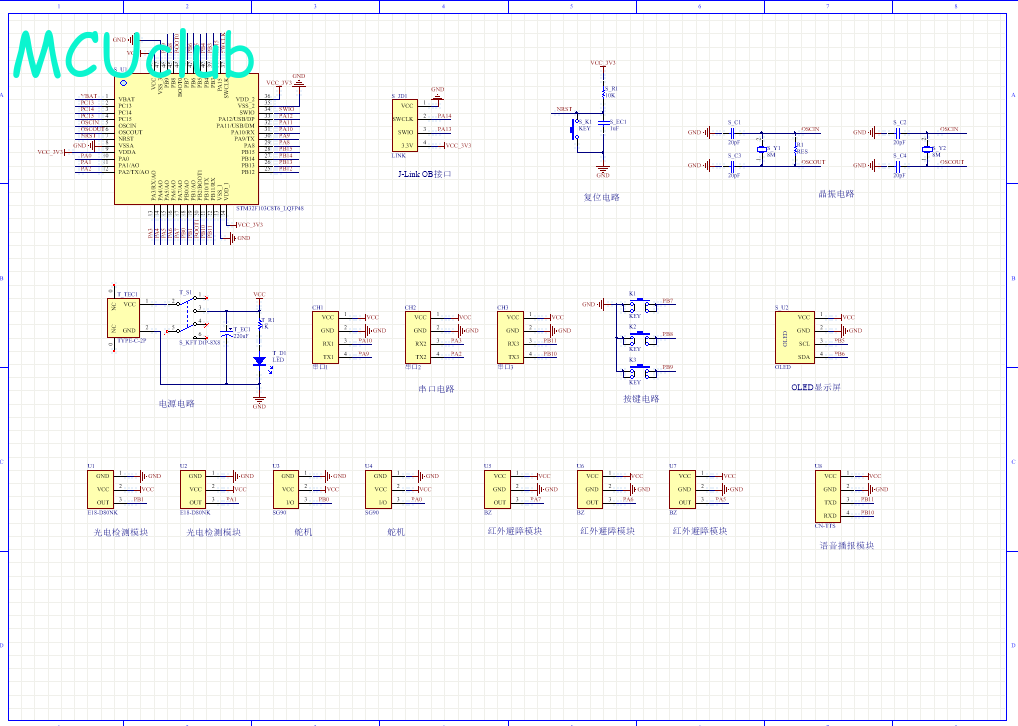1018x726 pixels.
Task: Select the CH3 serial port connector
Action: (x=511, y=337)
